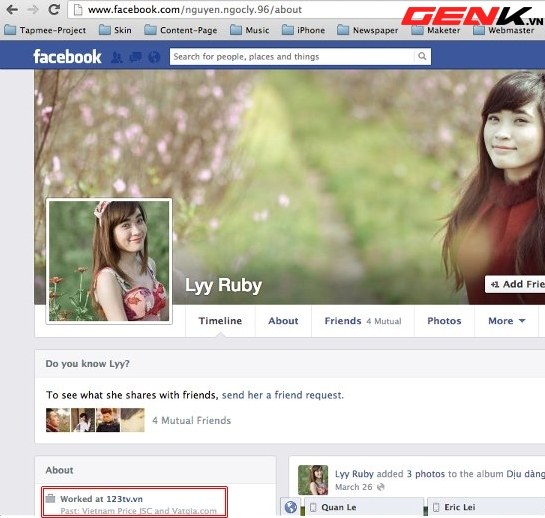The height and width of the screenshot is (518, 545).
Task: Open the iPhone bookmarks folder
Action: (303, 30)
